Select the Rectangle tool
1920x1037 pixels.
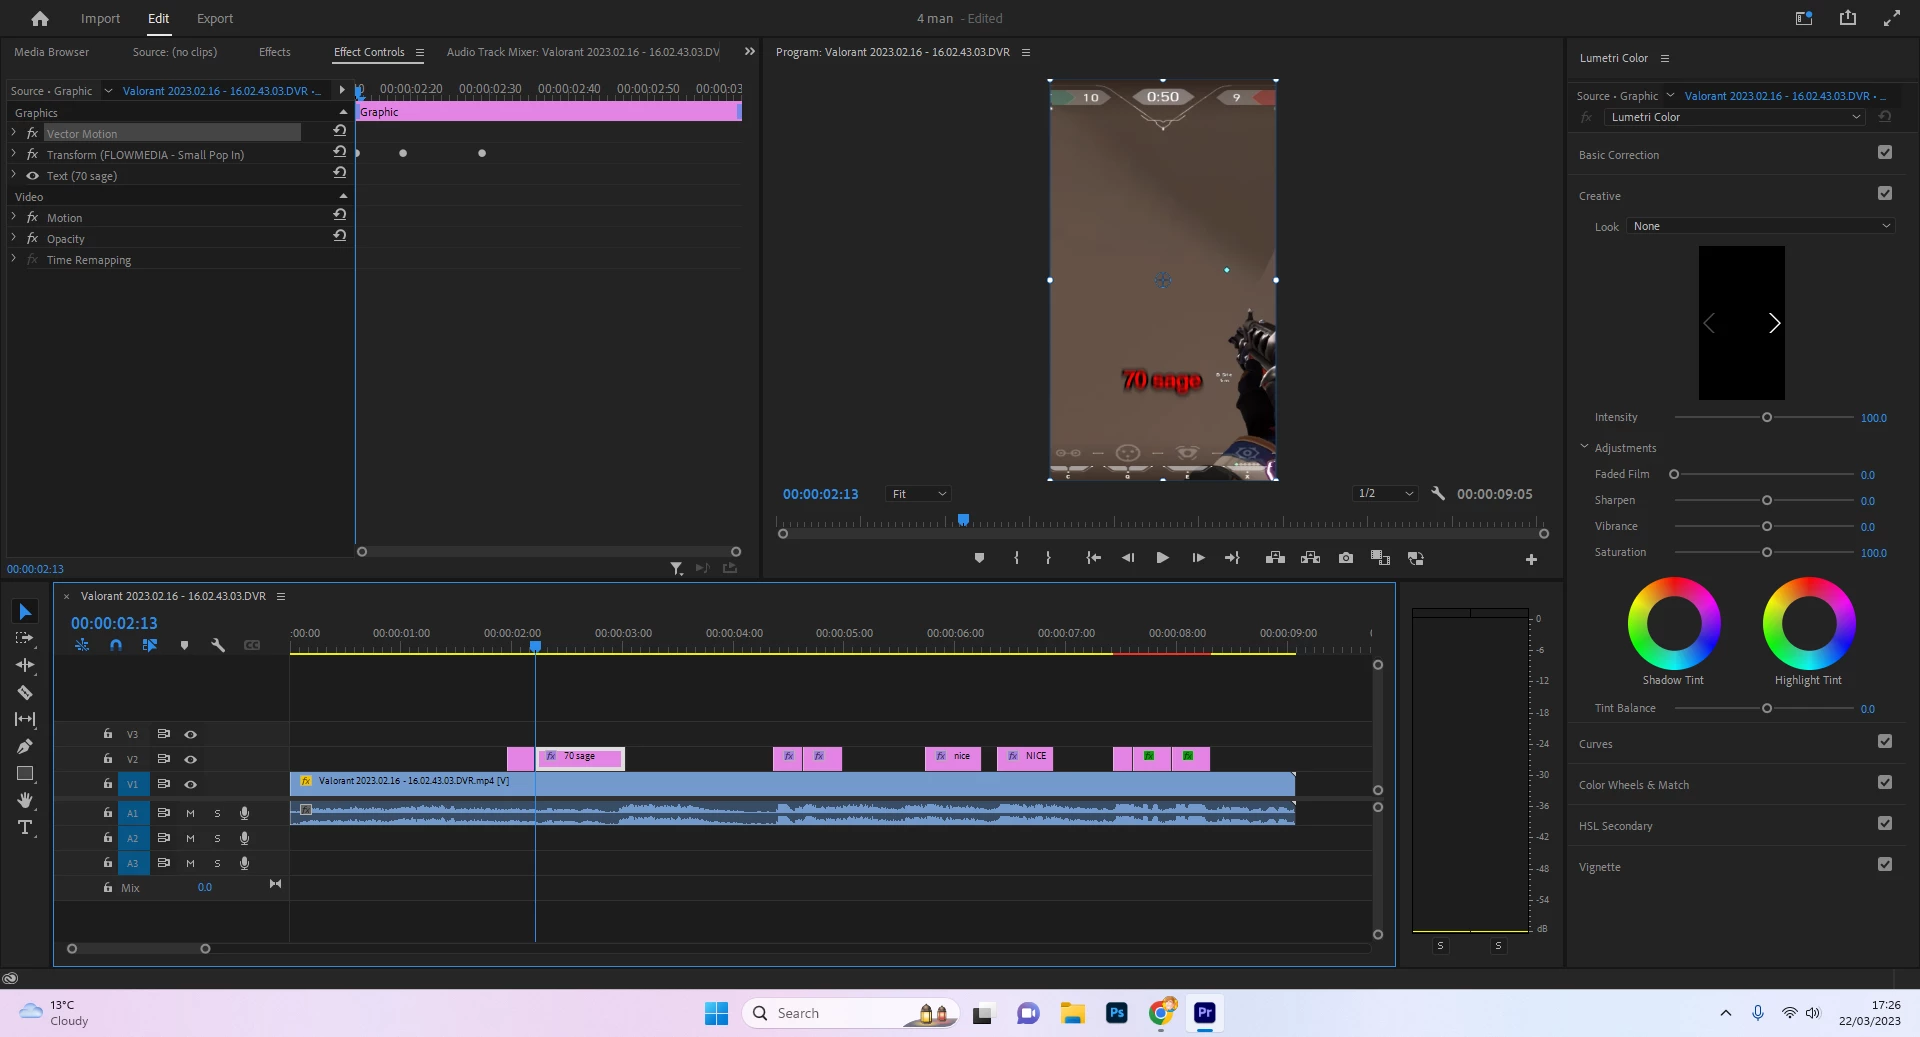25,773
